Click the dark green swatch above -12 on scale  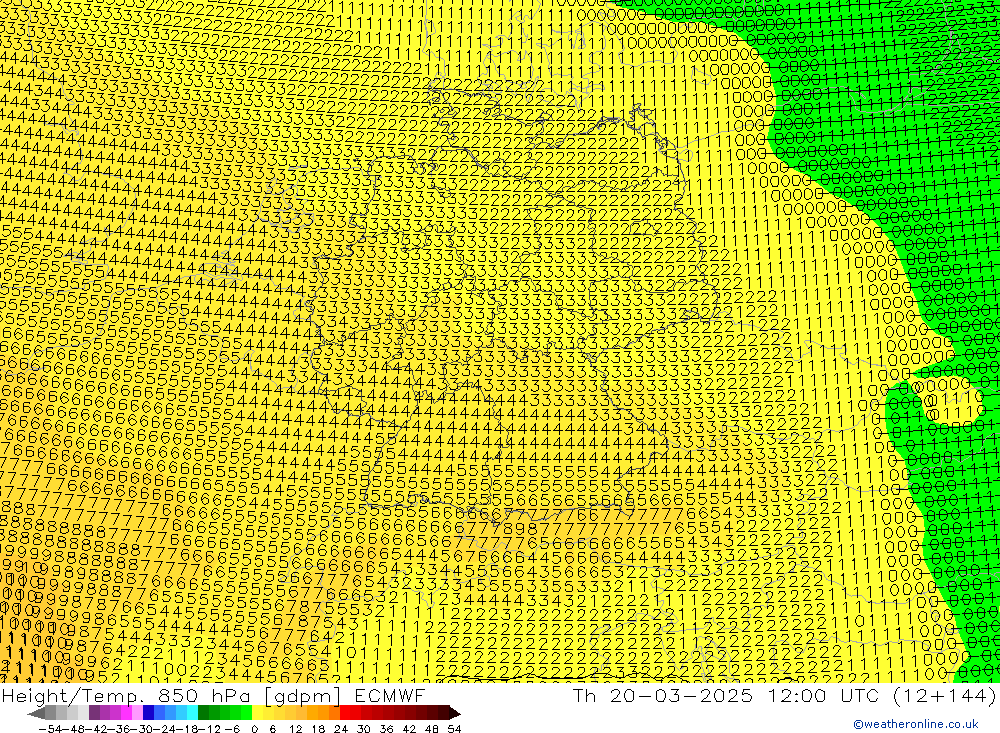[x=203, y=713]
